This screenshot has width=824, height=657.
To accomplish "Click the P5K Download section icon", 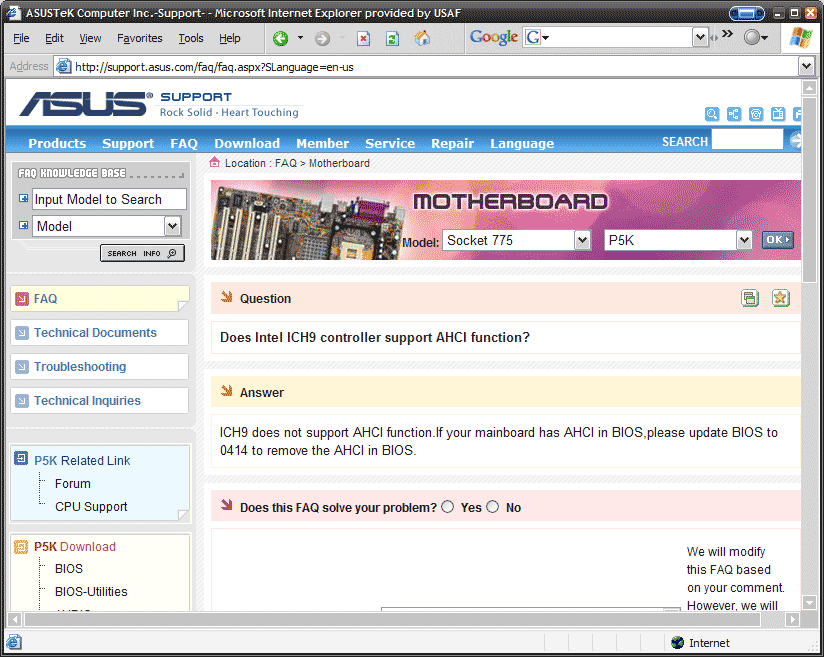I will click(x=21, y=547).
